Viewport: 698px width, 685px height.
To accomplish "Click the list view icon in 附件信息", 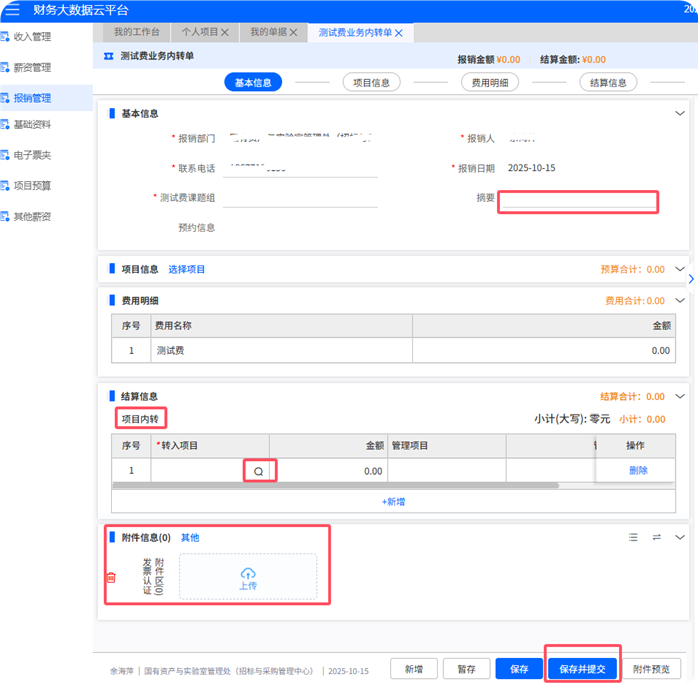I will tap(633, 537).
